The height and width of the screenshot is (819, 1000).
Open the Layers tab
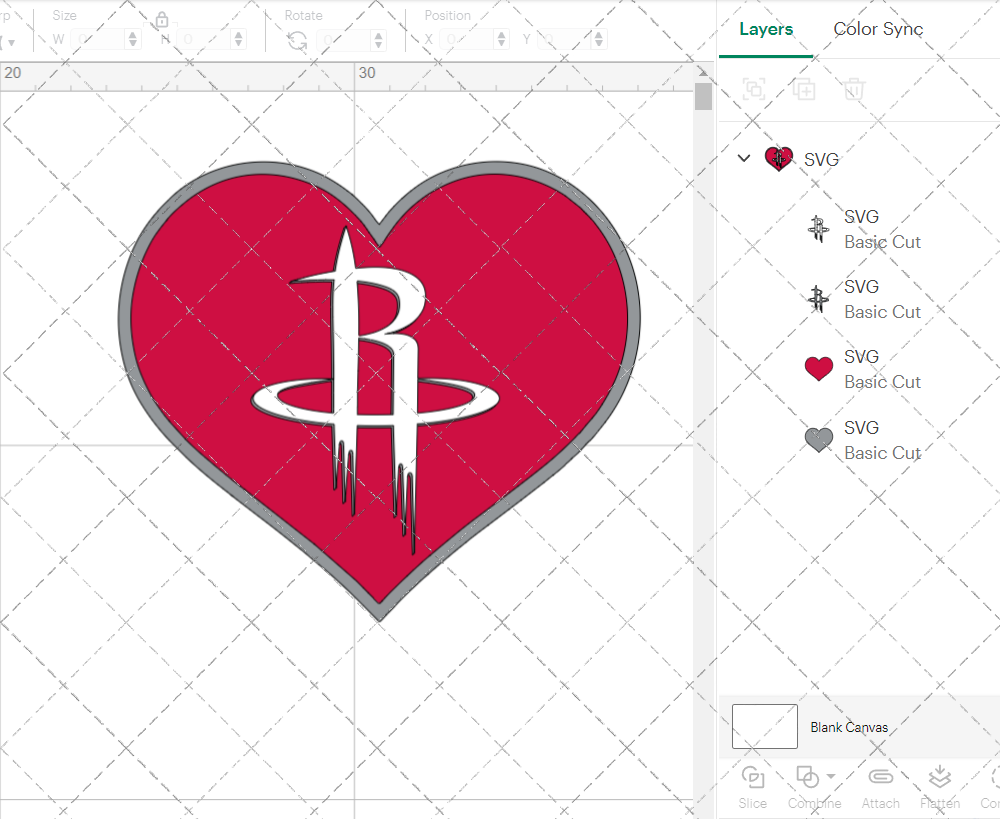764,29
